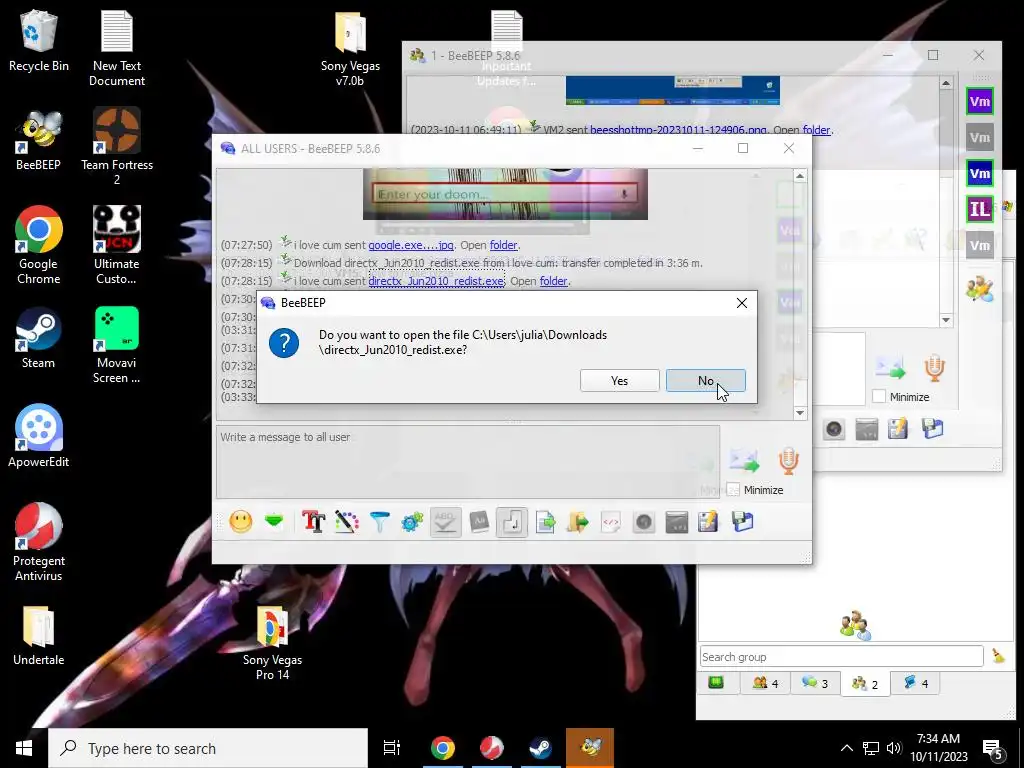Click the send message envelope in the '1 - BeeBEEP' window
Image resolution: width=1024 pixels, height=768 pixels.
pyautogui.click(x=891, y=368)
